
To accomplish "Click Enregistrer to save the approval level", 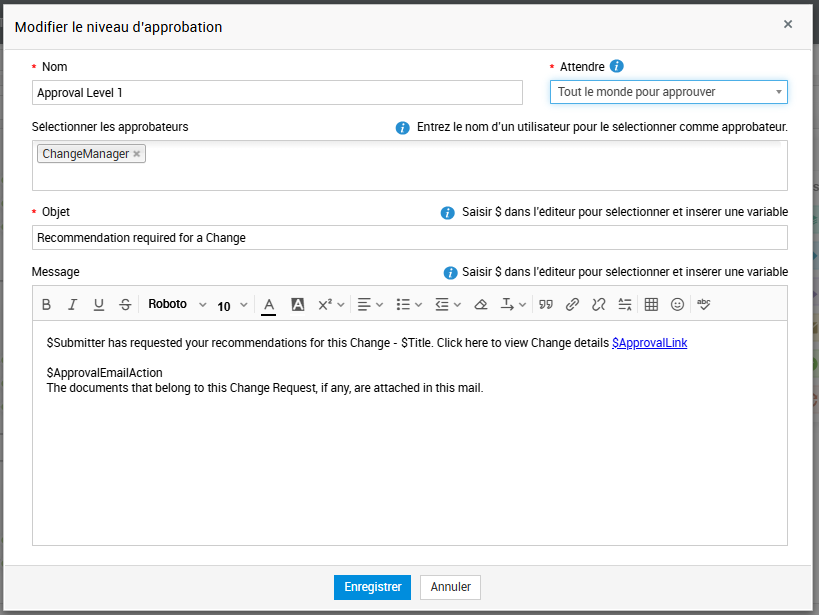I will [x=372, y=587].
